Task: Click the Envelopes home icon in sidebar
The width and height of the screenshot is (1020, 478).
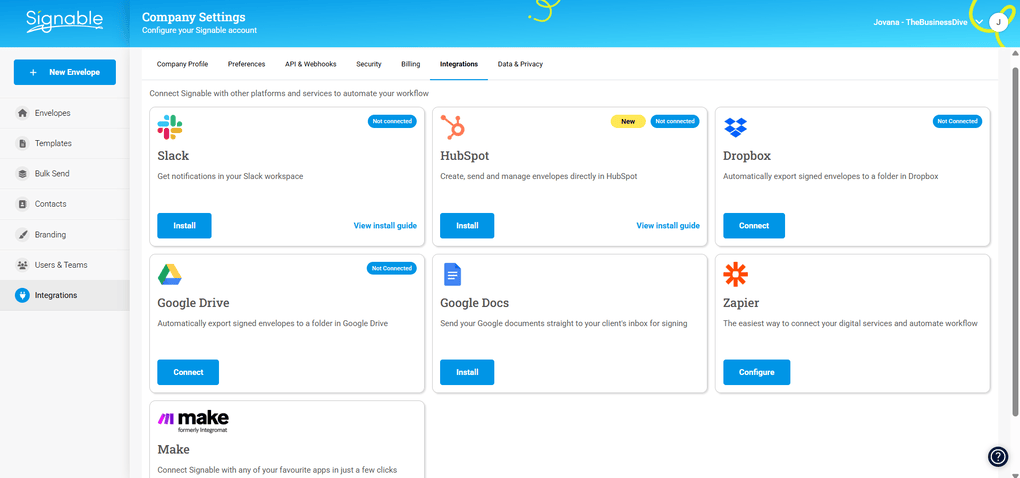Action: (x=22, y=113)
